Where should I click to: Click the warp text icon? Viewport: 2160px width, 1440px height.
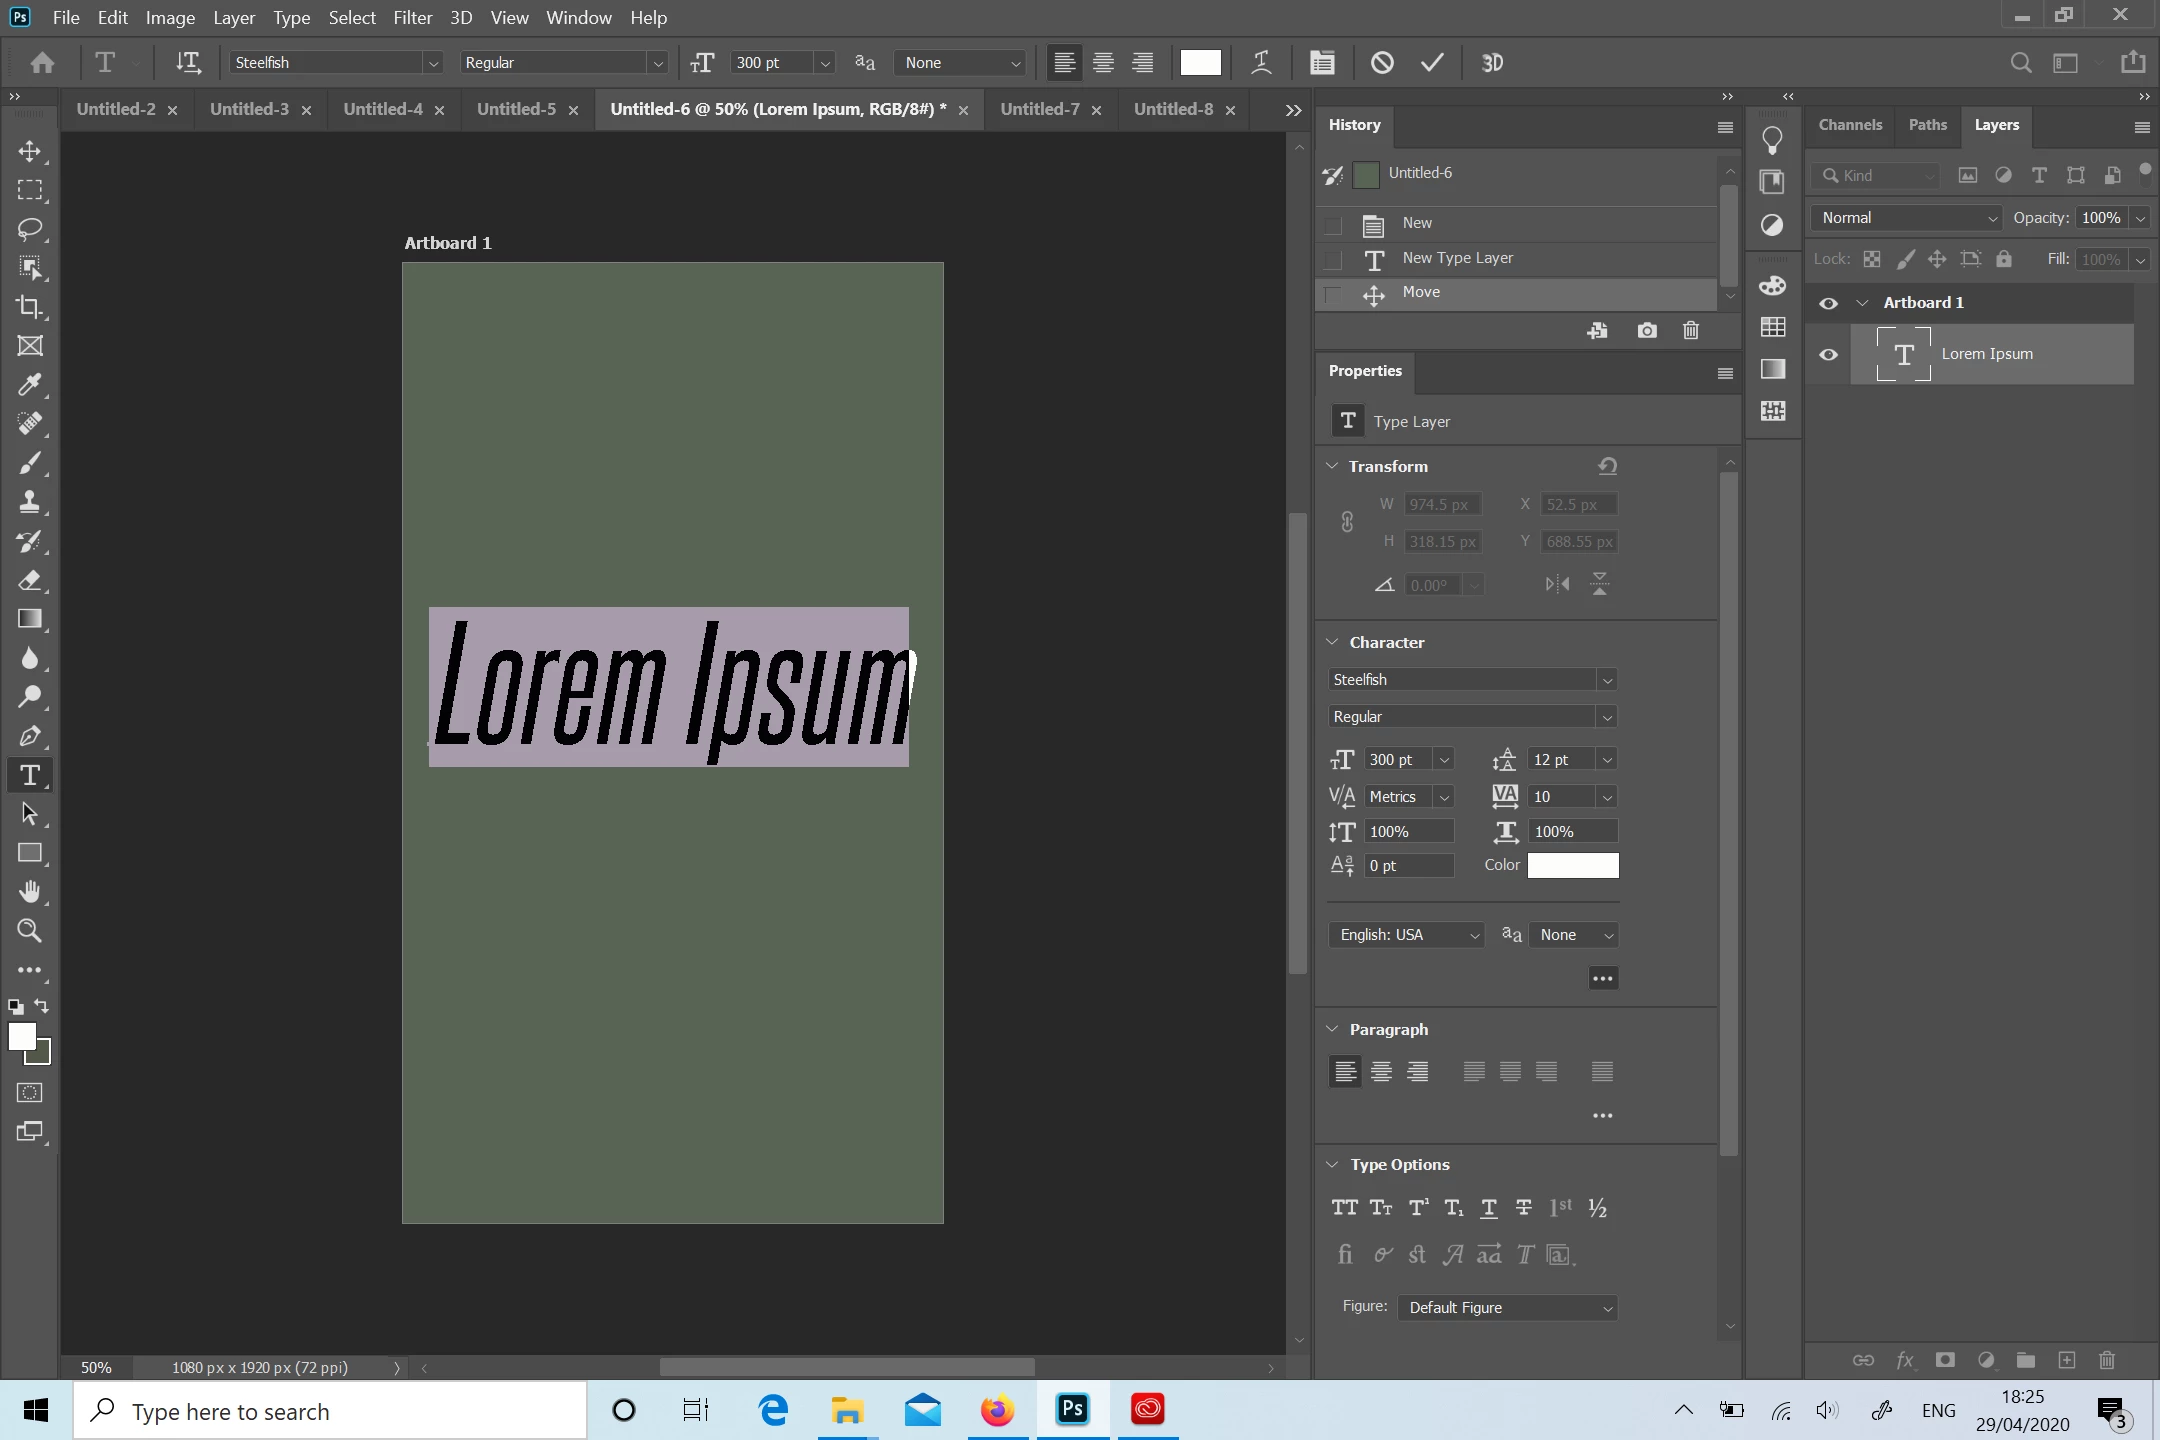pyautogui.click(x=1262, y=63)
